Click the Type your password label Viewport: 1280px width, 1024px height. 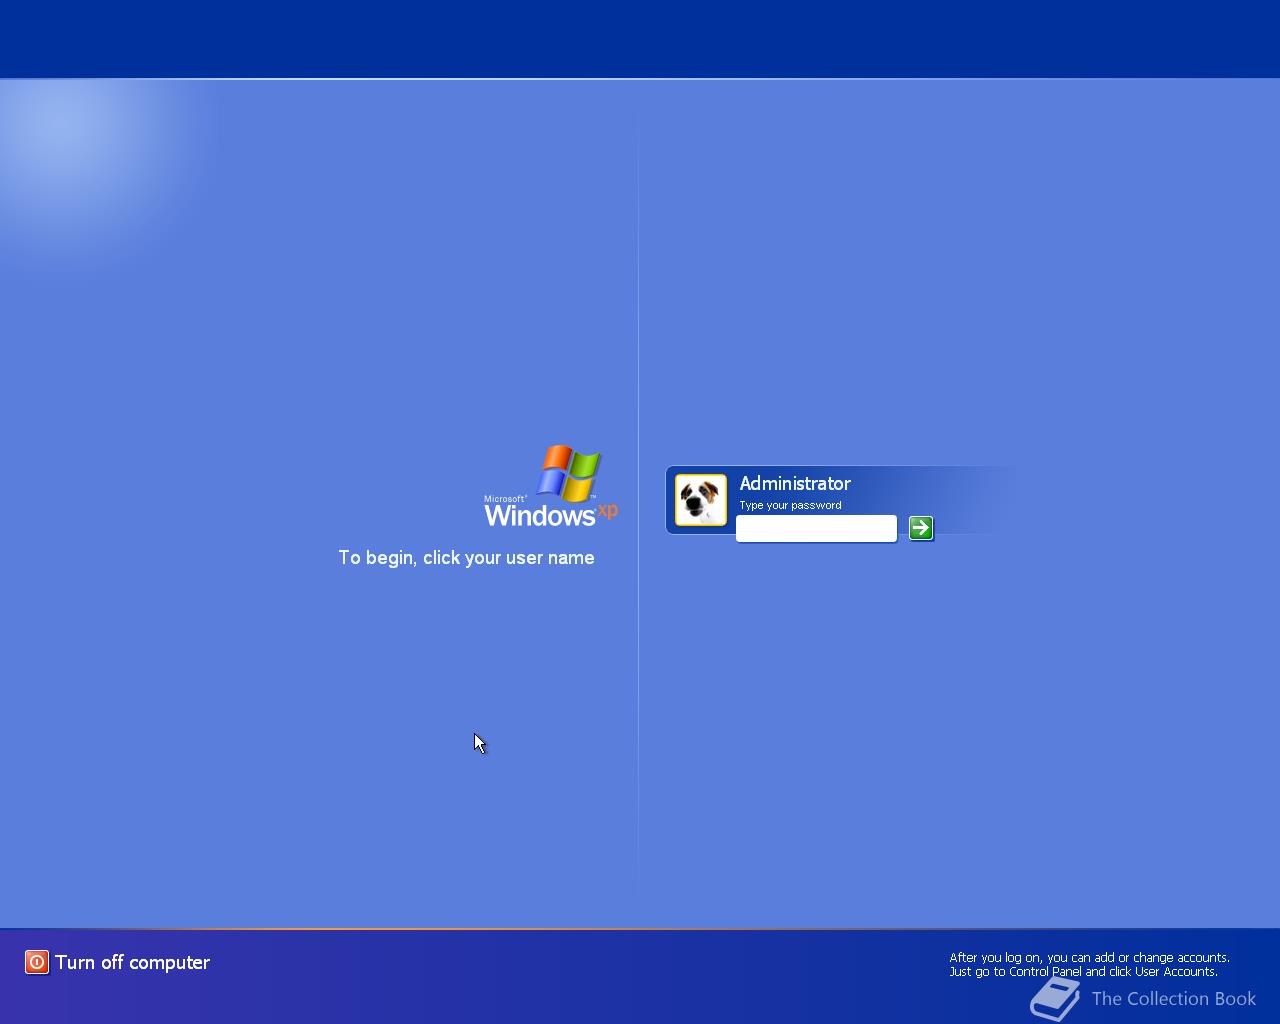click(x=790, y=505)
